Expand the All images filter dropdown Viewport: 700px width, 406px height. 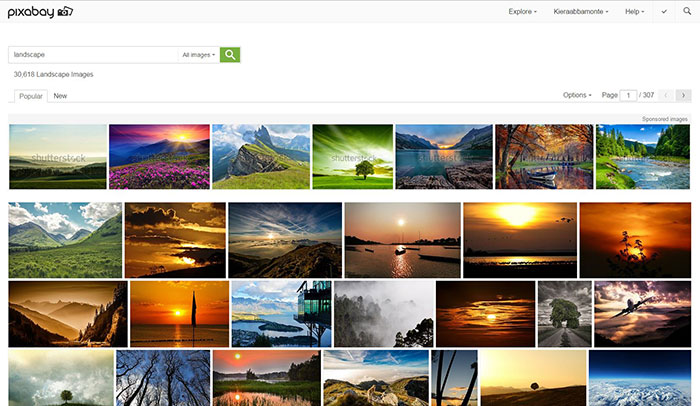(199, 54)
